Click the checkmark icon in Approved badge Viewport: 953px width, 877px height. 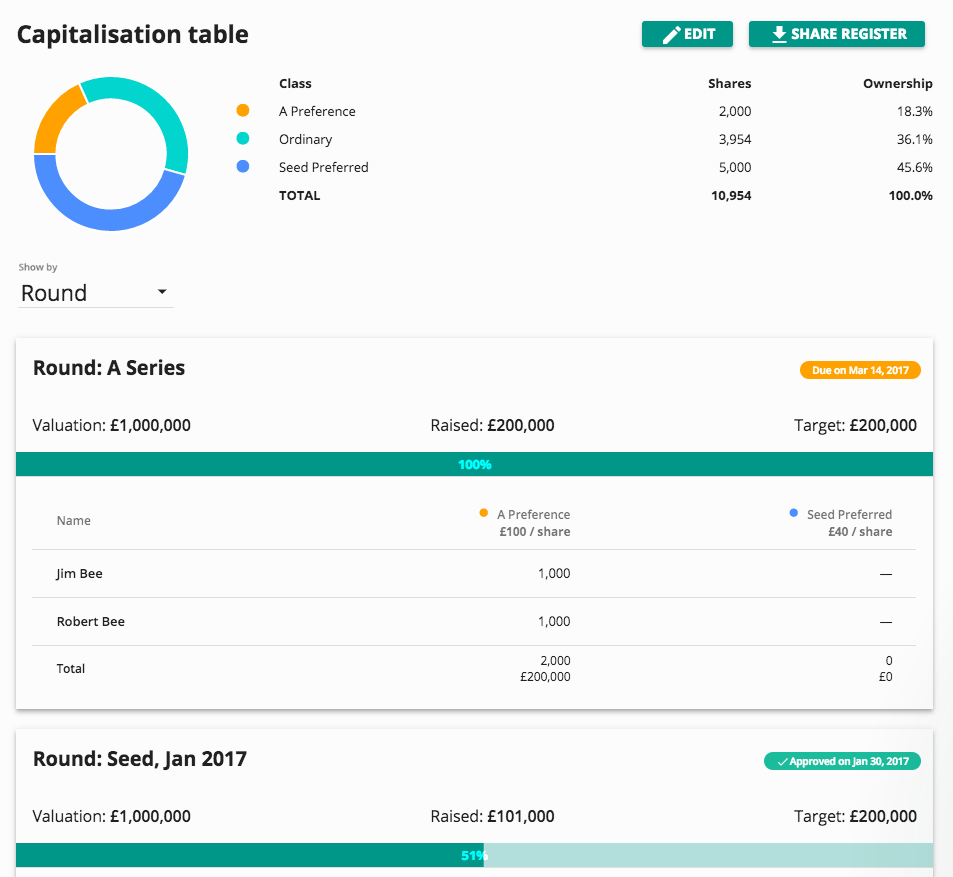point(782,762)
